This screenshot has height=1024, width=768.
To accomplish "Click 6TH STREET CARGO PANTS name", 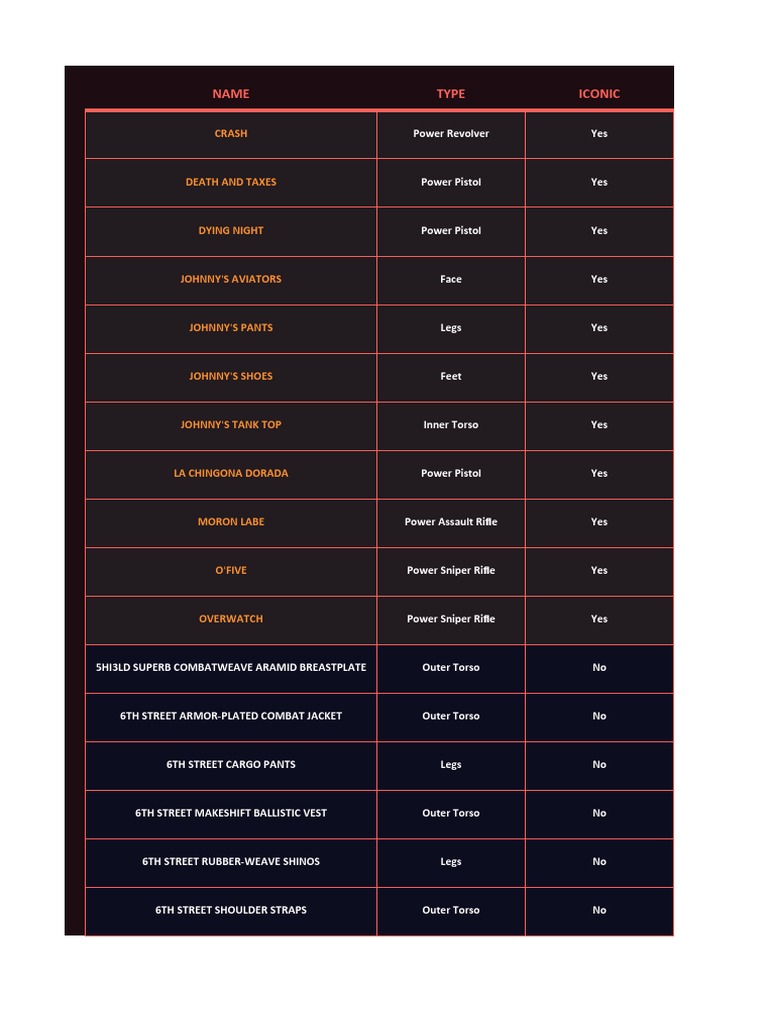I will pyautogui.click(x=231, y=764).
